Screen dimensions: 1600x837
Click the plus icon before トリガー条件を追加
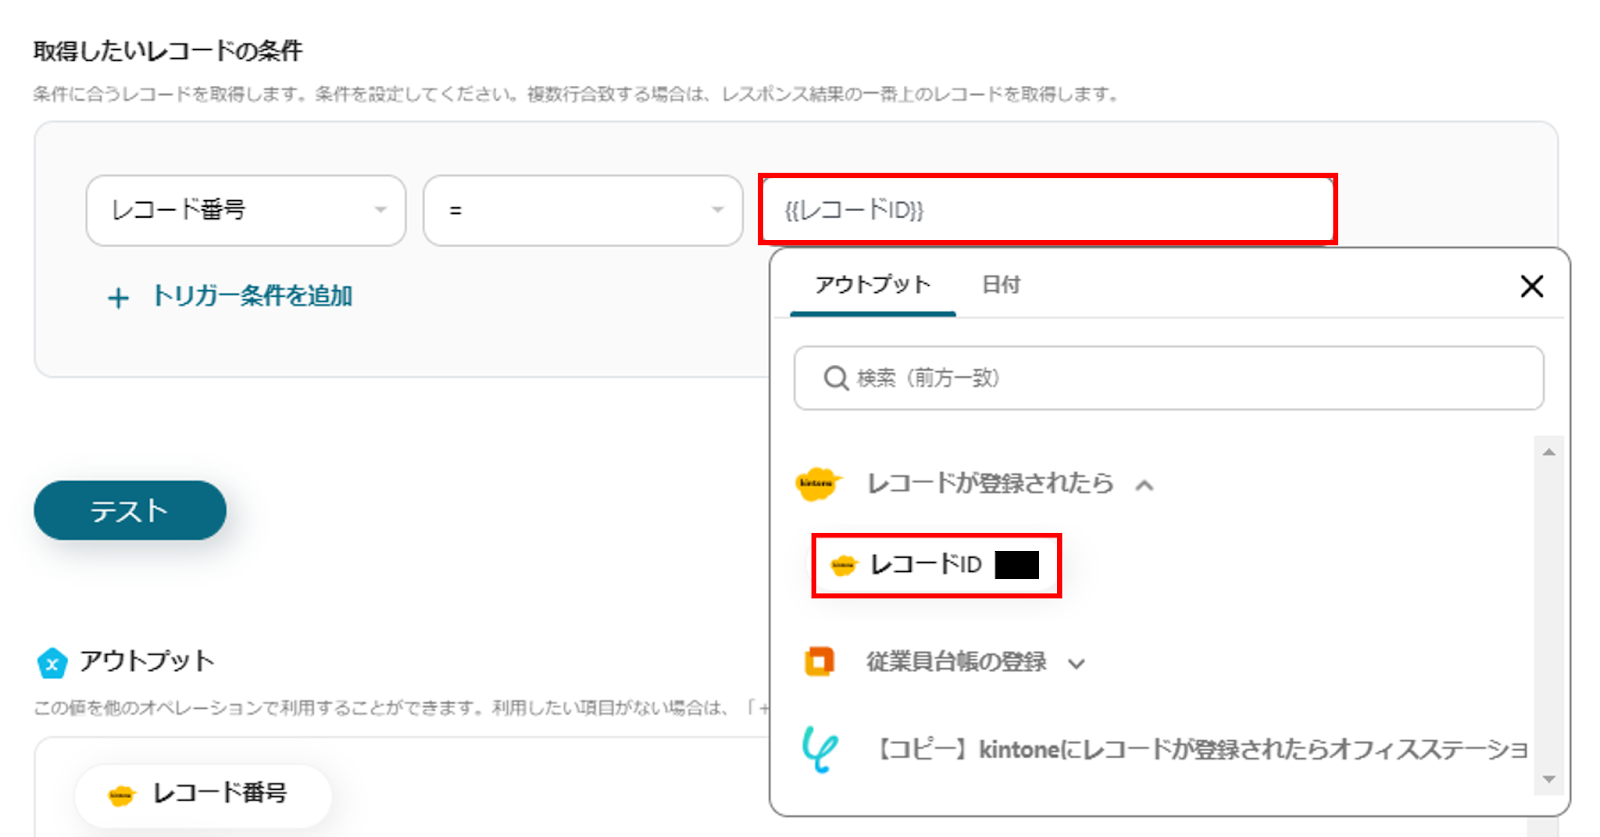[x=118, y=298]
